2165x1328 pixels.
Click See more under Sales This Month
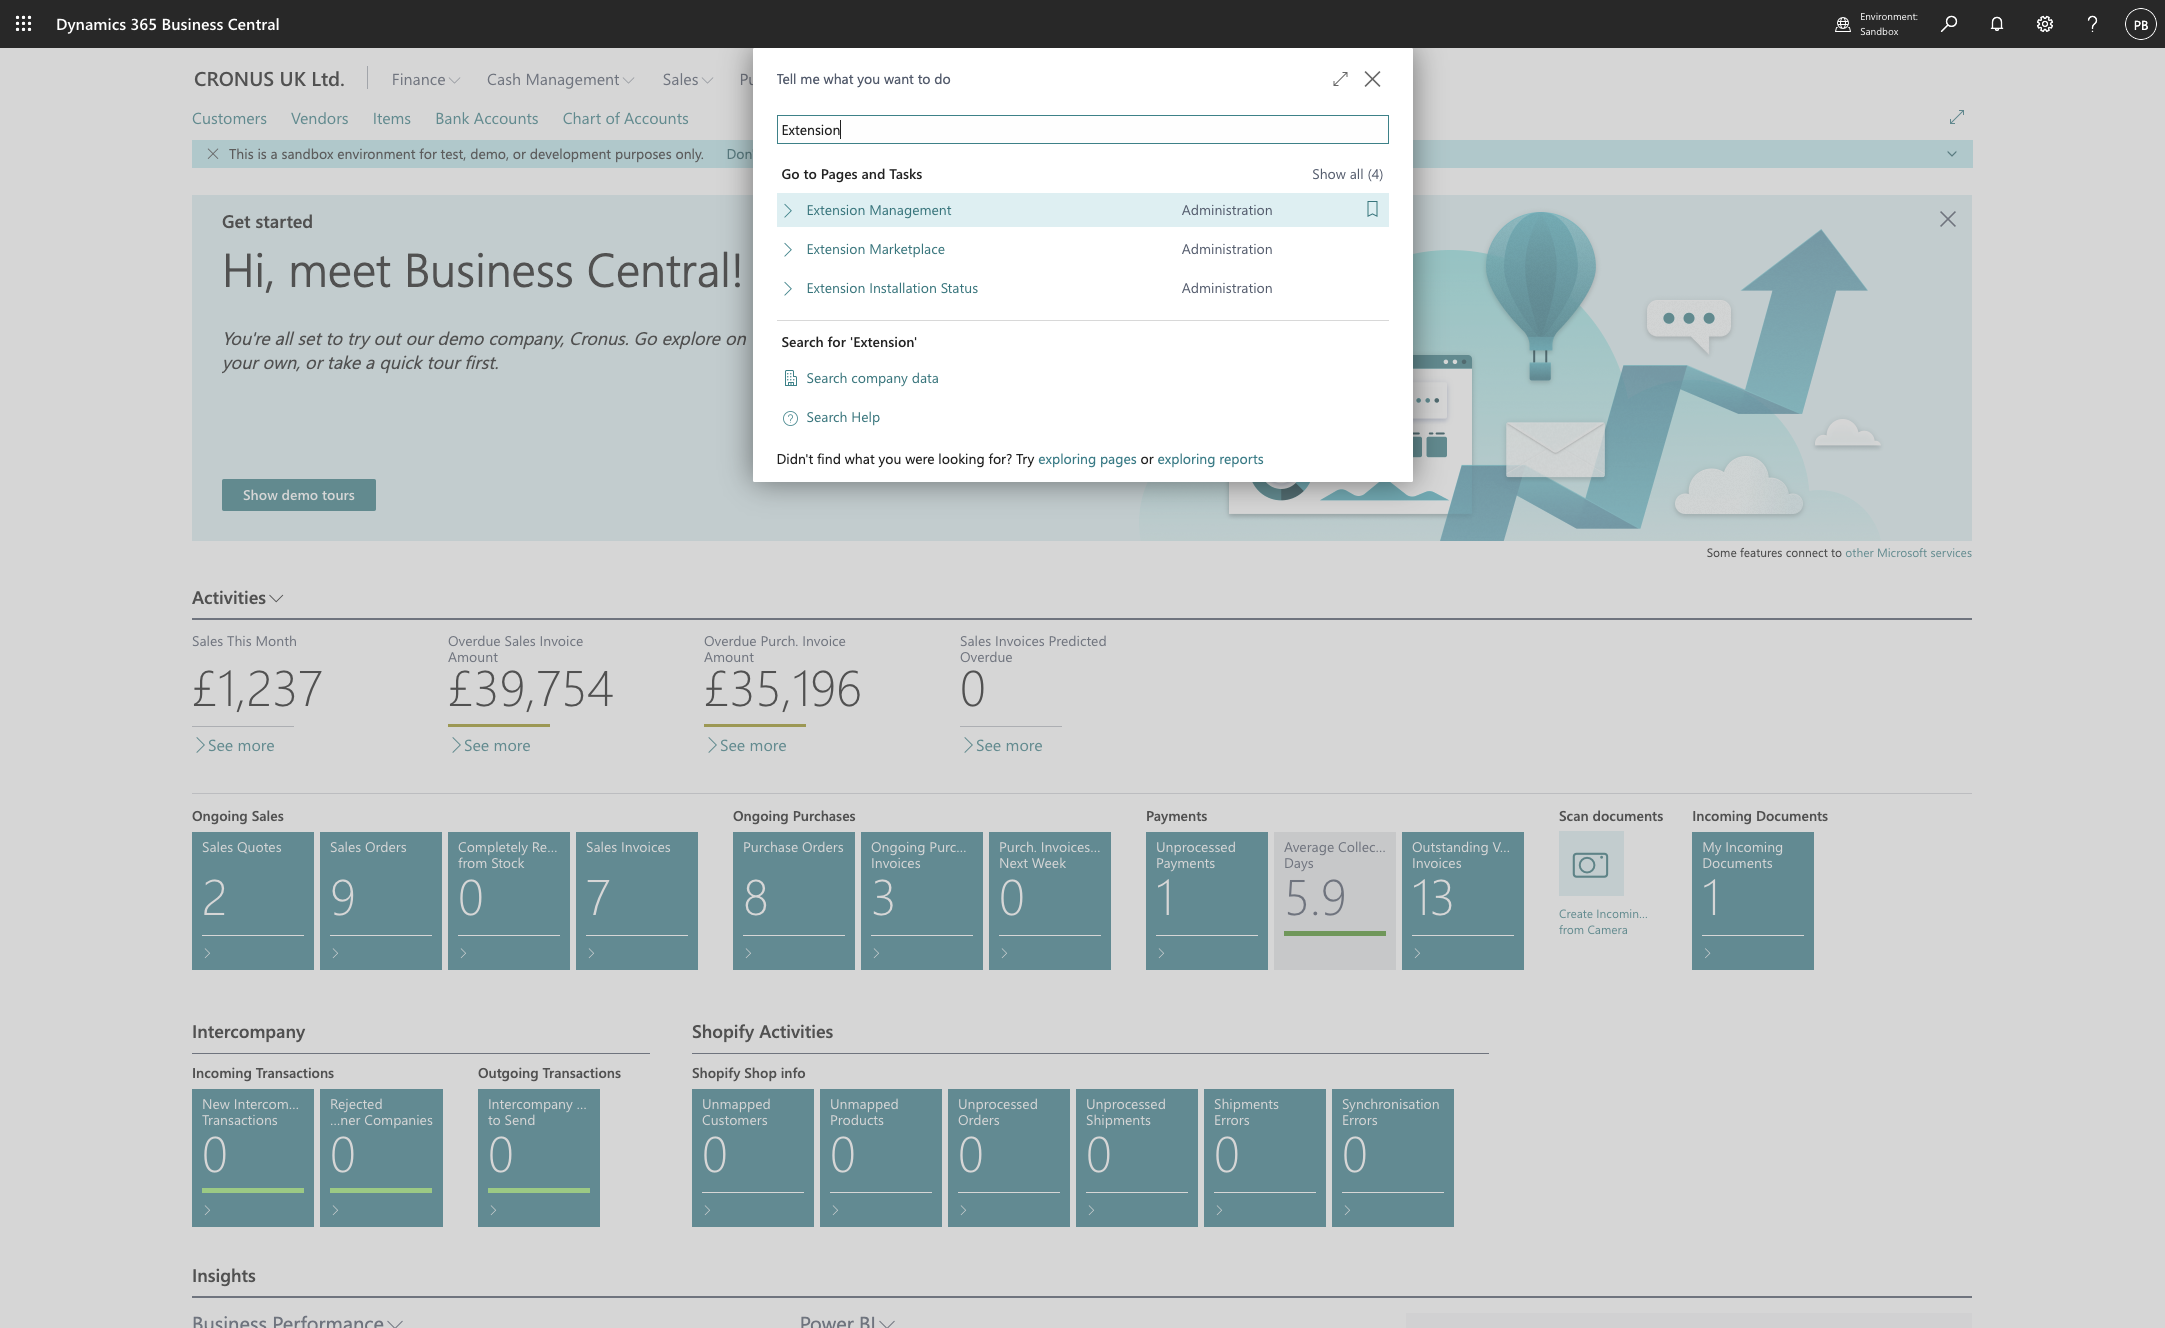click(x=235, y=745)
